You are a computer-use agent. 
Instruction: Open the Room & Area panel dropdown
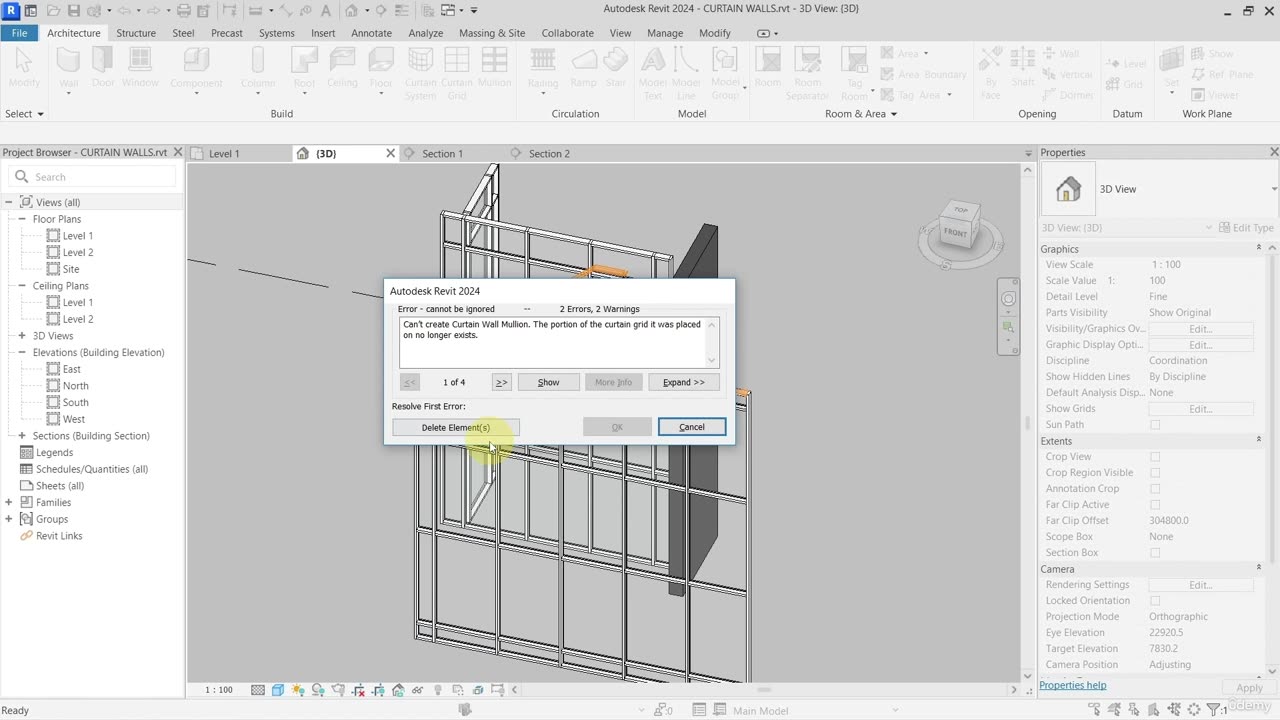(x=860, y=114)
